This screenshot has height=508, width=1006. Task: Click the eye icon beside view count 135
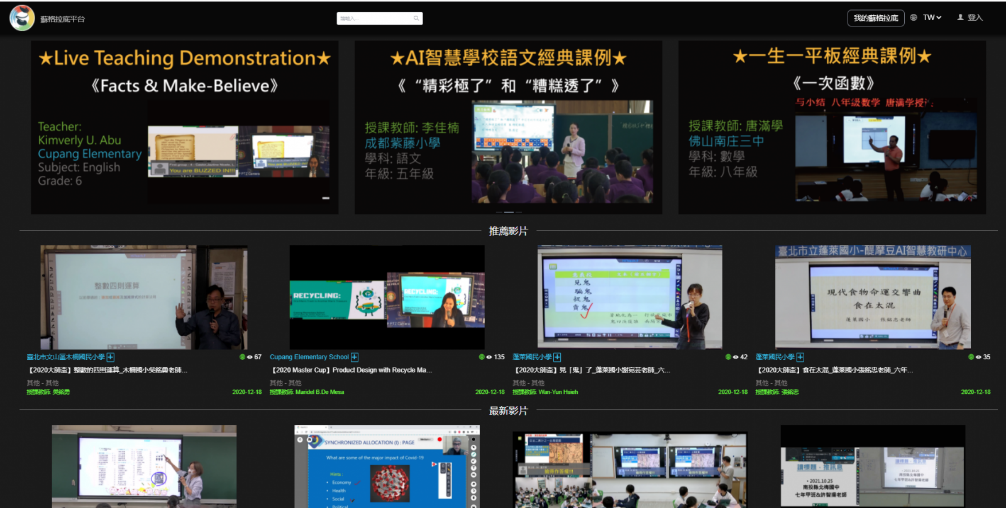487,357
